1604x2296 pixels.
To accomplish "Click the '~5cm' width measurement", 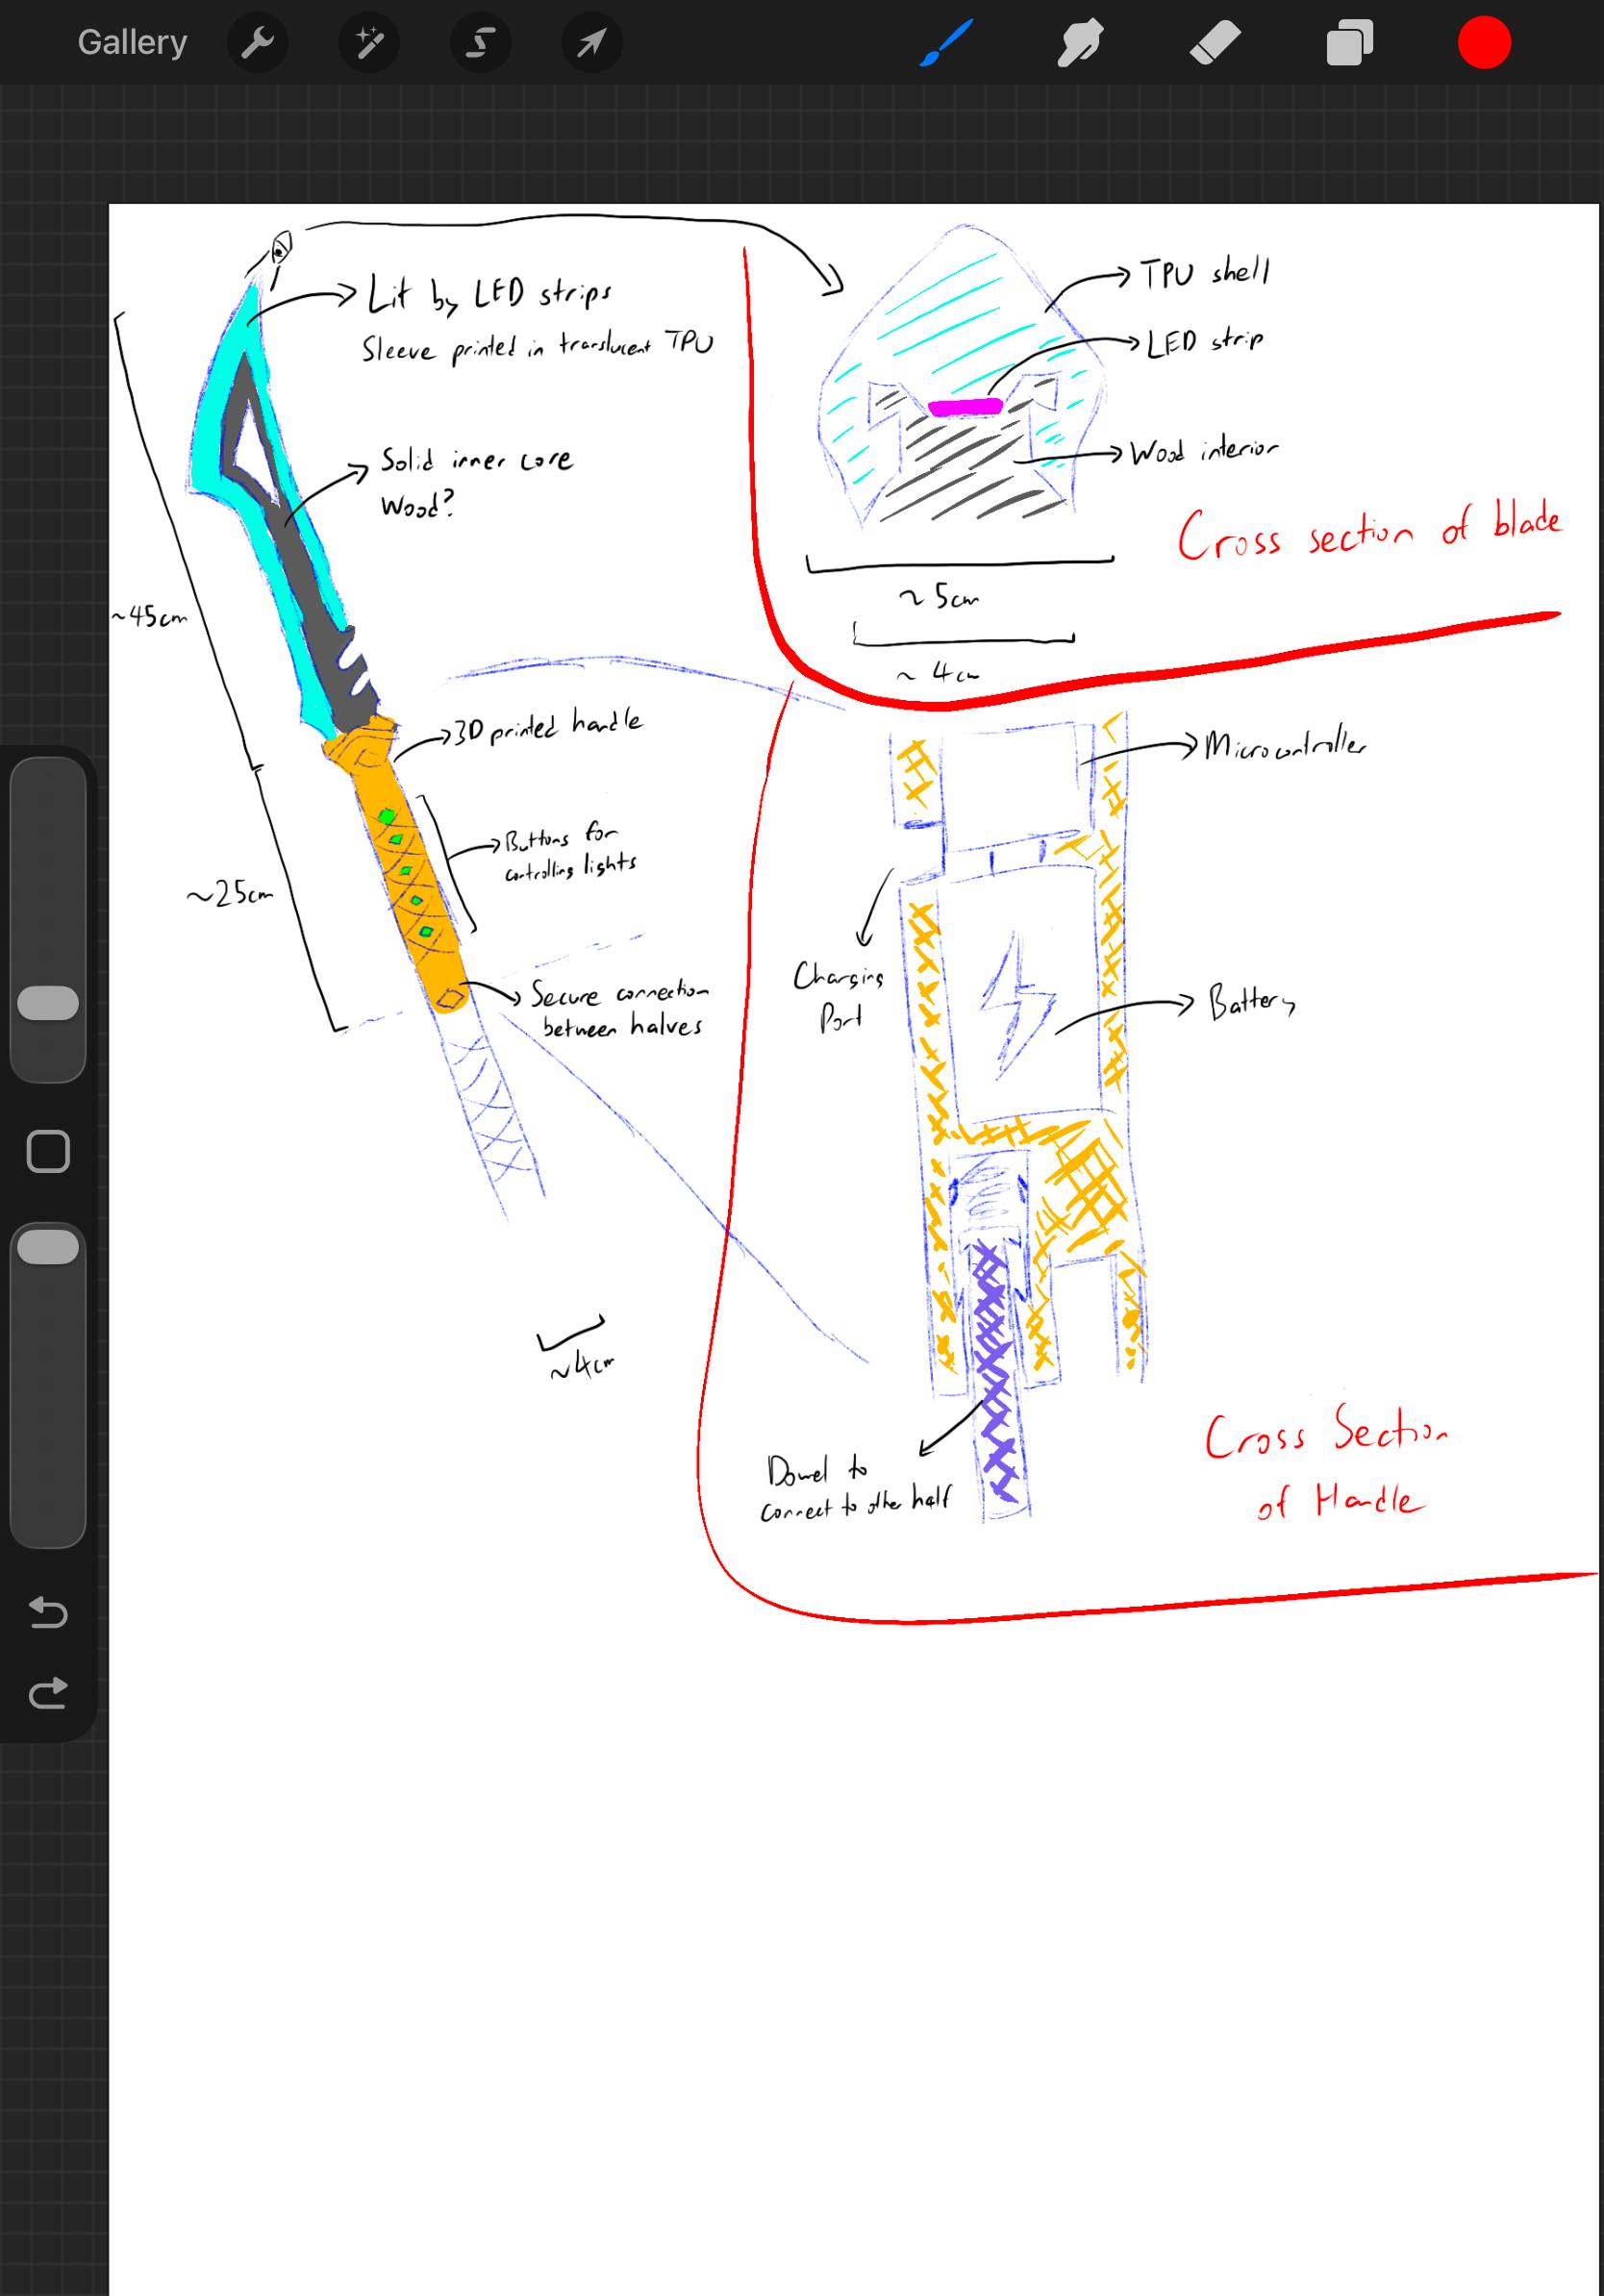I will [x=940, y=598].
